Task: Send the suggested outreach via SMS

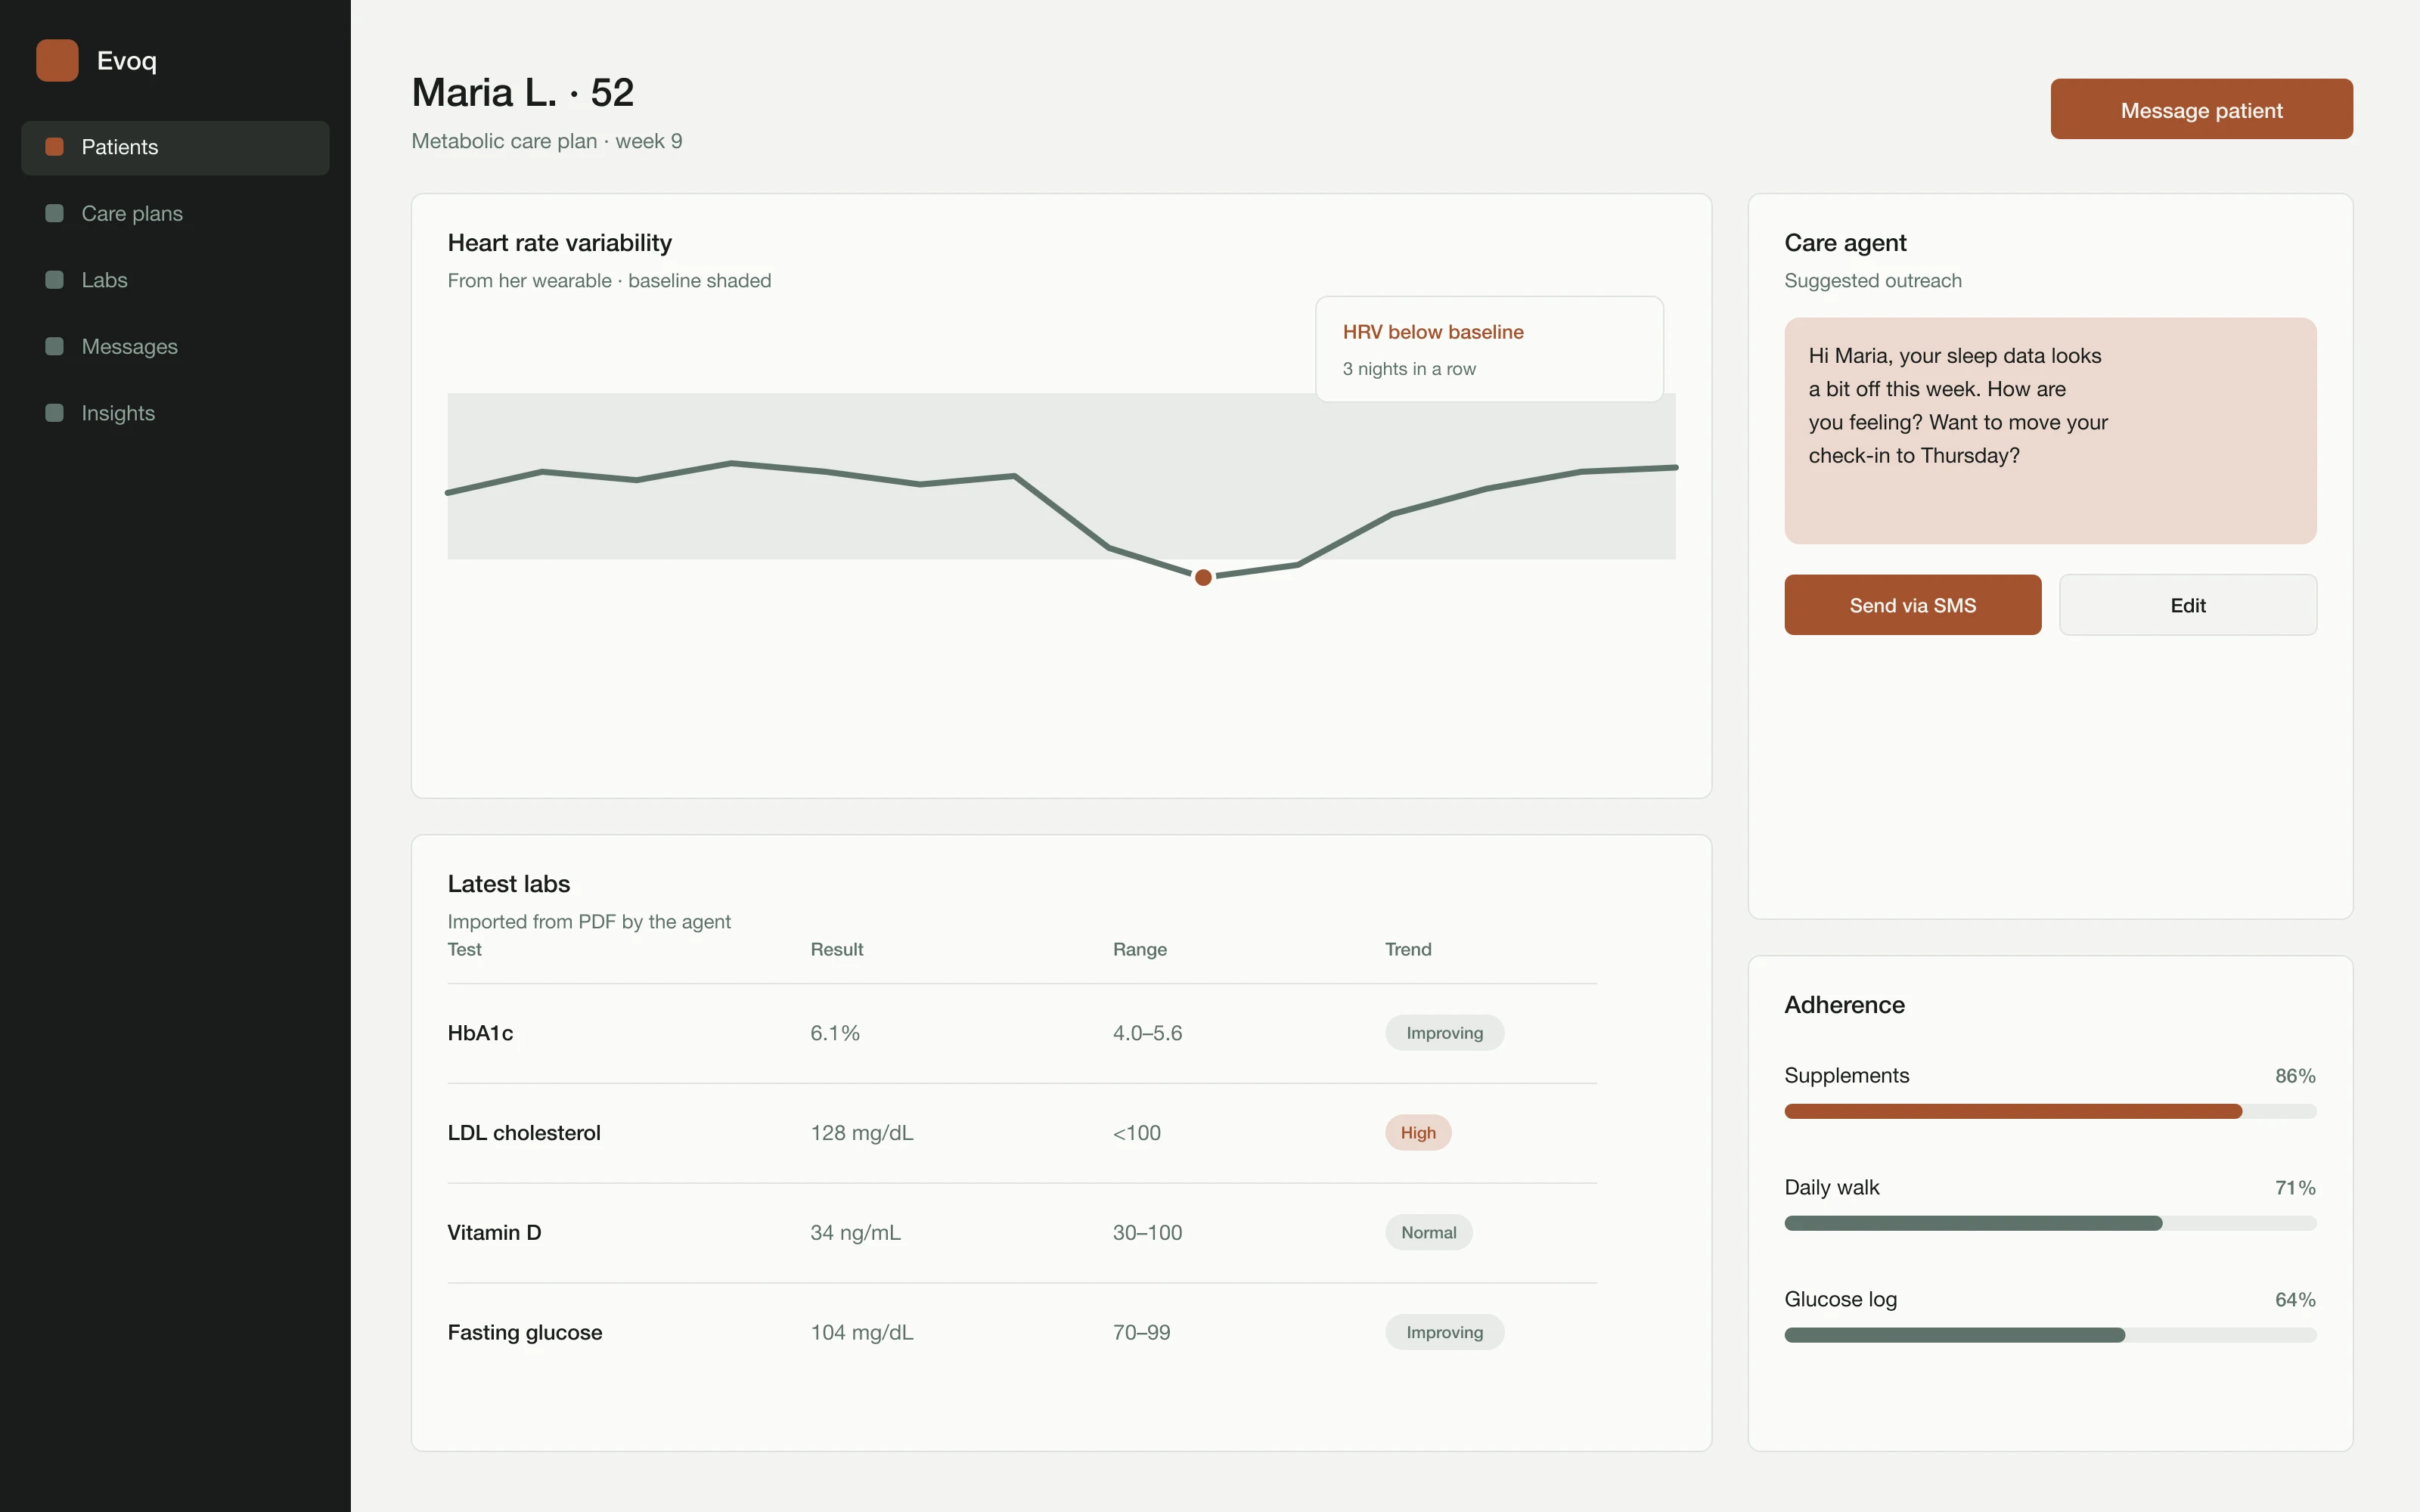Action: (x=1912, y=605)
